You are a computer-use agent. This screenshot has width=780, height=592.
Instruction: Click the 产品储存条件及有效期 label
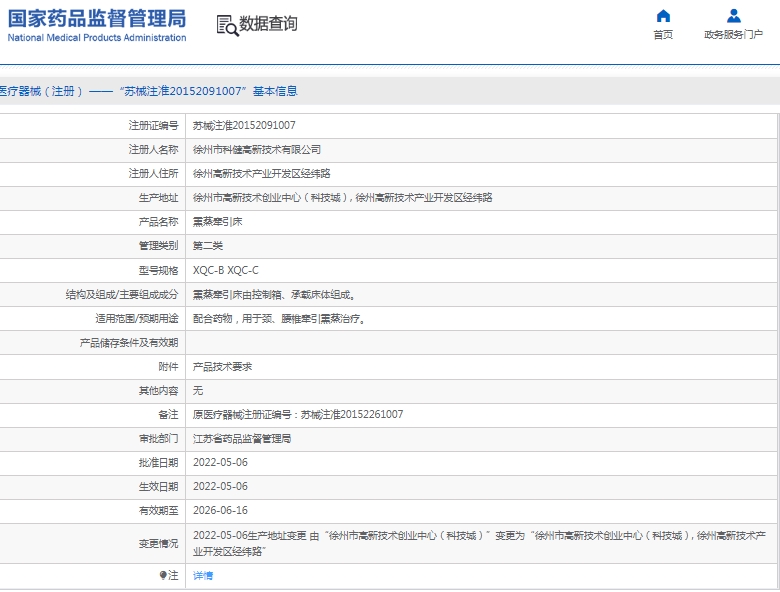[129, 343]
